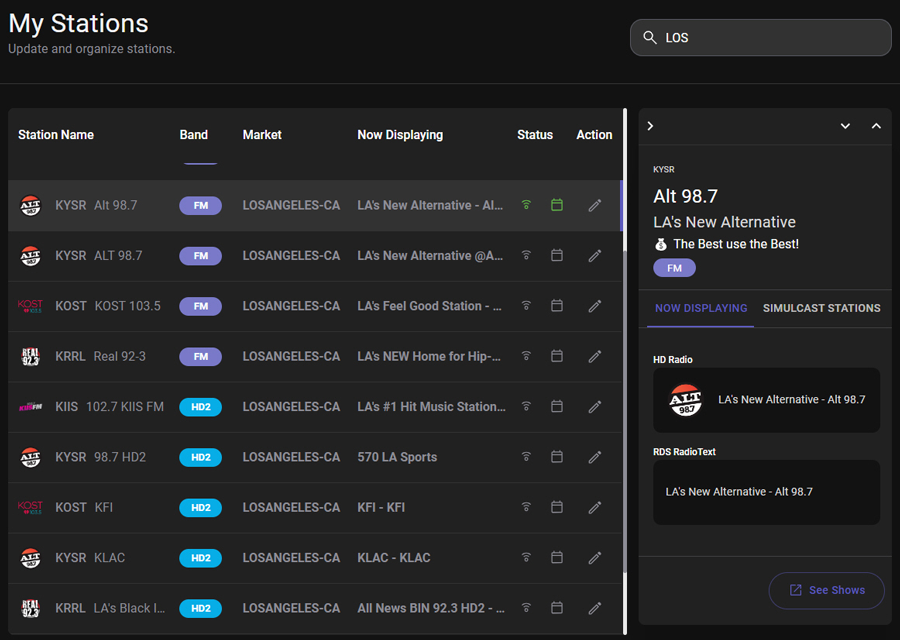The image size is (900, 640).
Task: Click "The Best use the Best!" text
Action: [x=736, y=244]
